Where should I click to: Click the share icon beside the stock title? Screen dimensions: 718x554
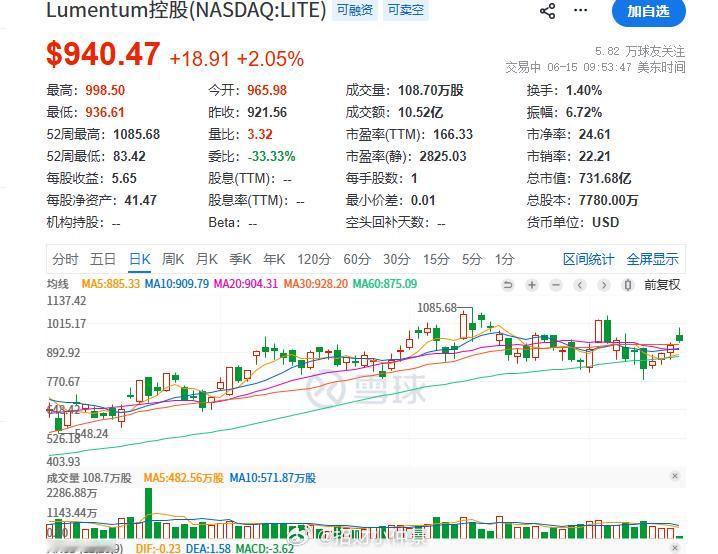tap(547, 11)
